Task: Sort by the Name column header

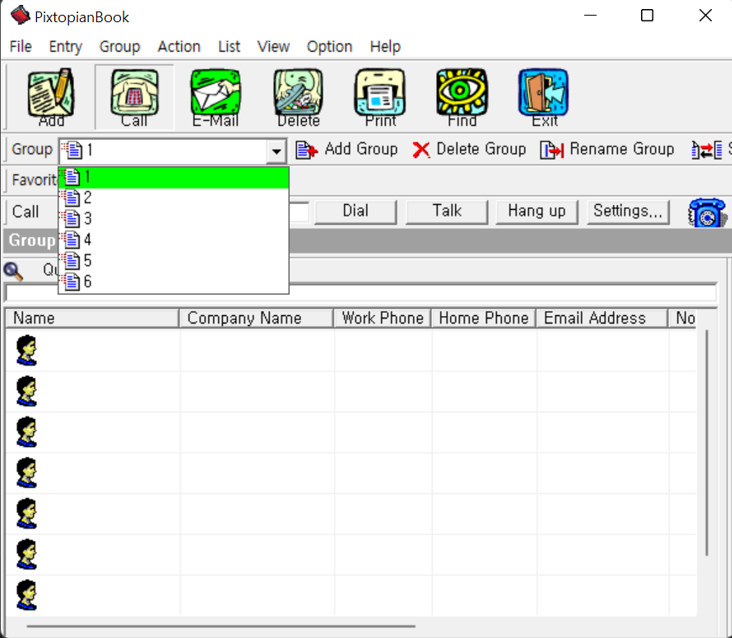Action: coord(92,318)
